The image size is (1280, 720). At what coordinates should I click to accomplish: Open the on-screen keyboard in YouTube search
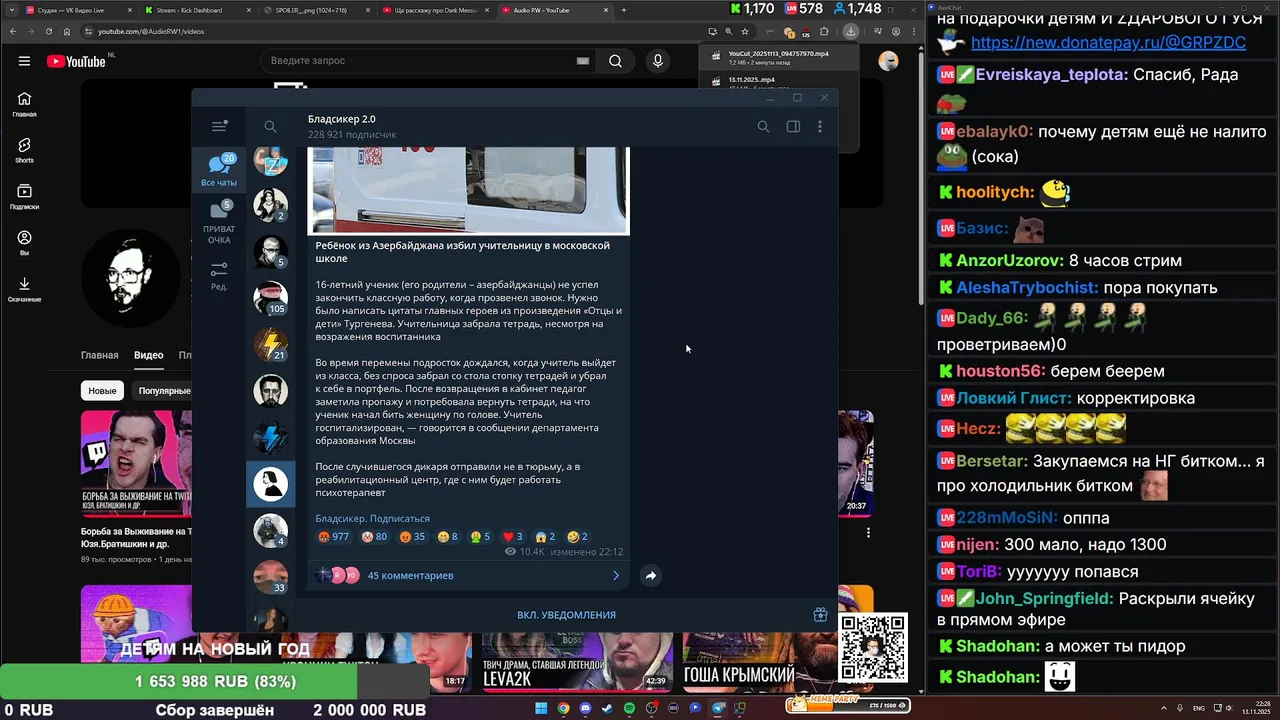tap(583, 61)
